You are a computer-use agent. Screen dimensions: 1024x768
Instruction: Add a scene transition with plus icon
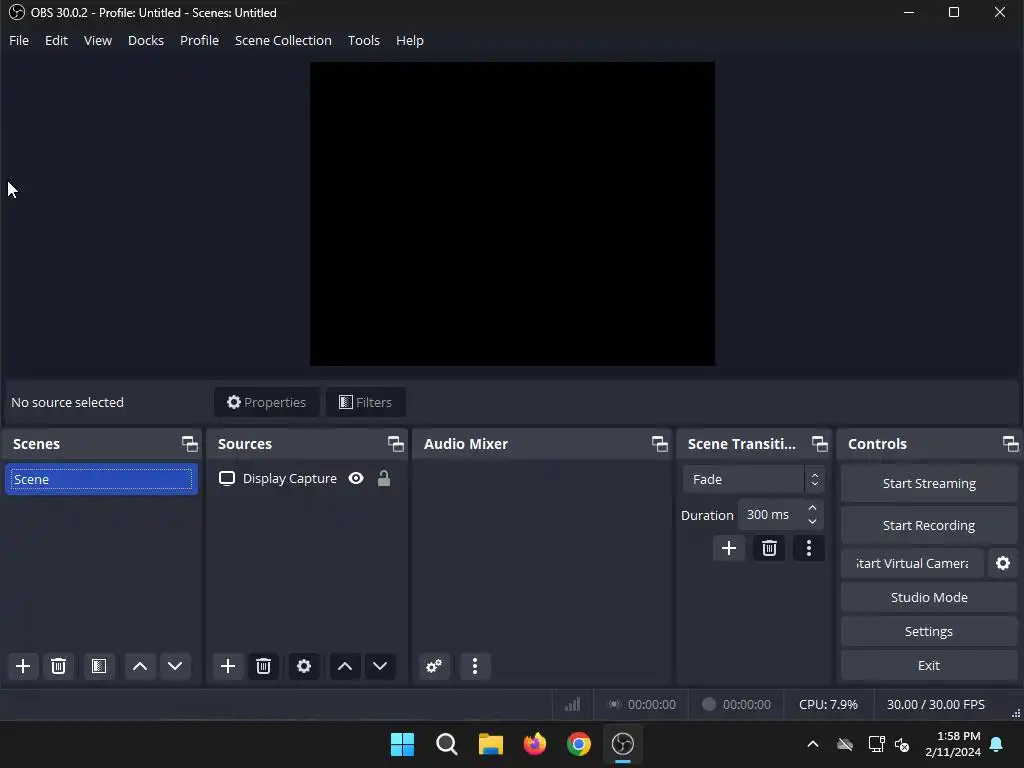tap(729, 548)
